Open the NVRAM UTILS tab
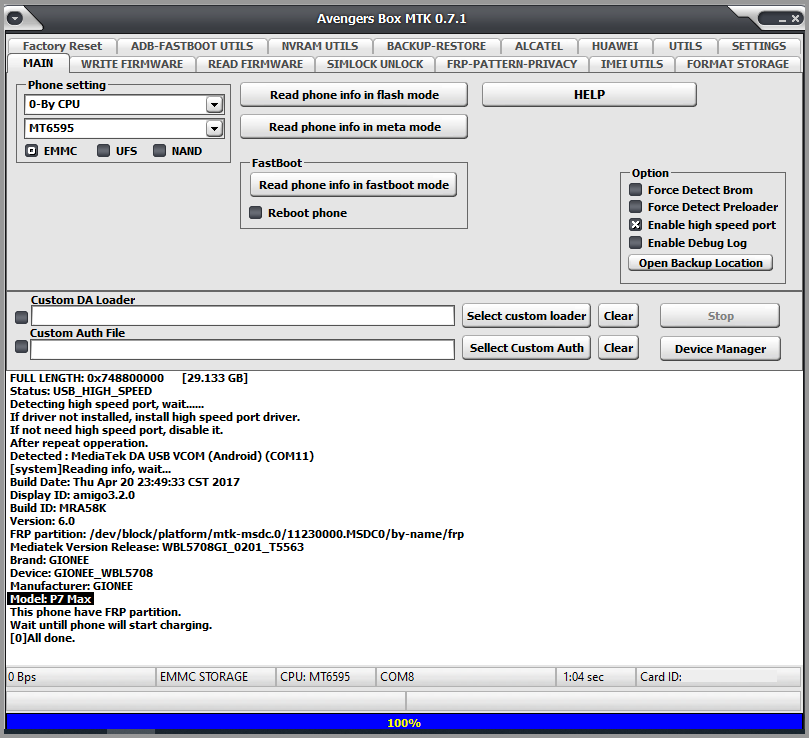 [x=320, y=46]
